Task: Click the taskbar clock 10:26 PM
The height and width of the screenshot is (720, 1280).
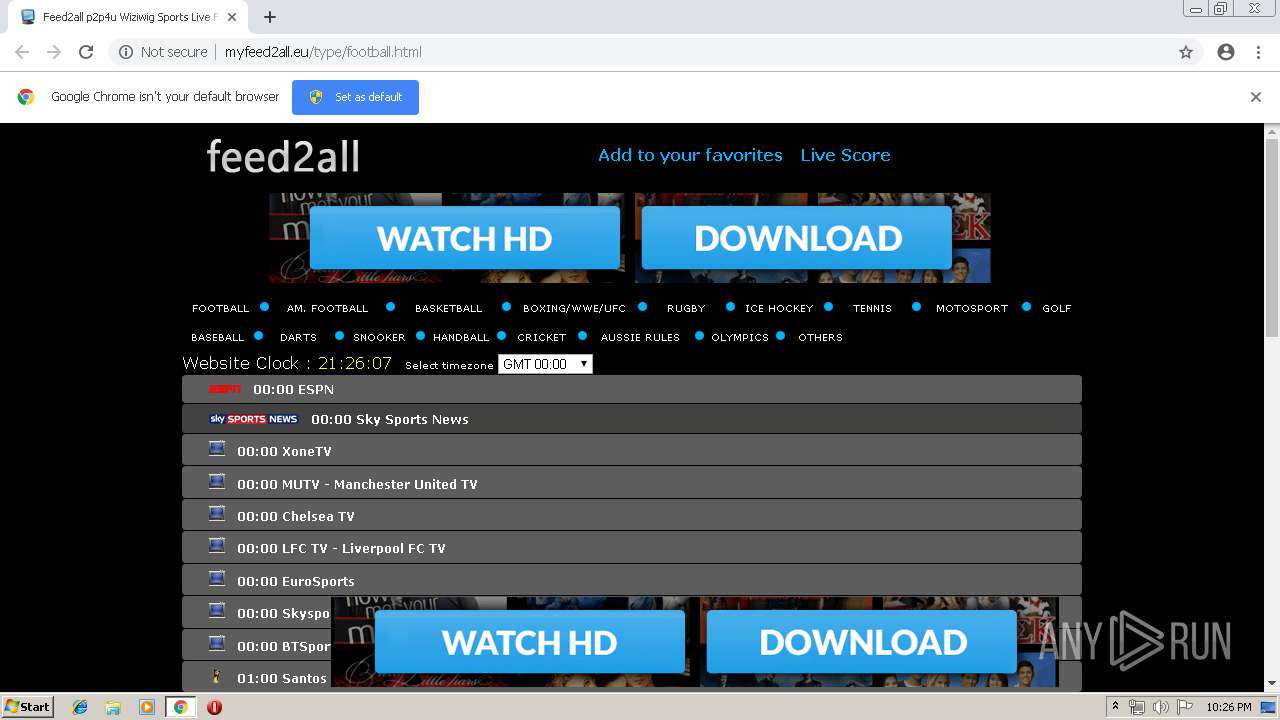Action: [x=1229, y=707]
